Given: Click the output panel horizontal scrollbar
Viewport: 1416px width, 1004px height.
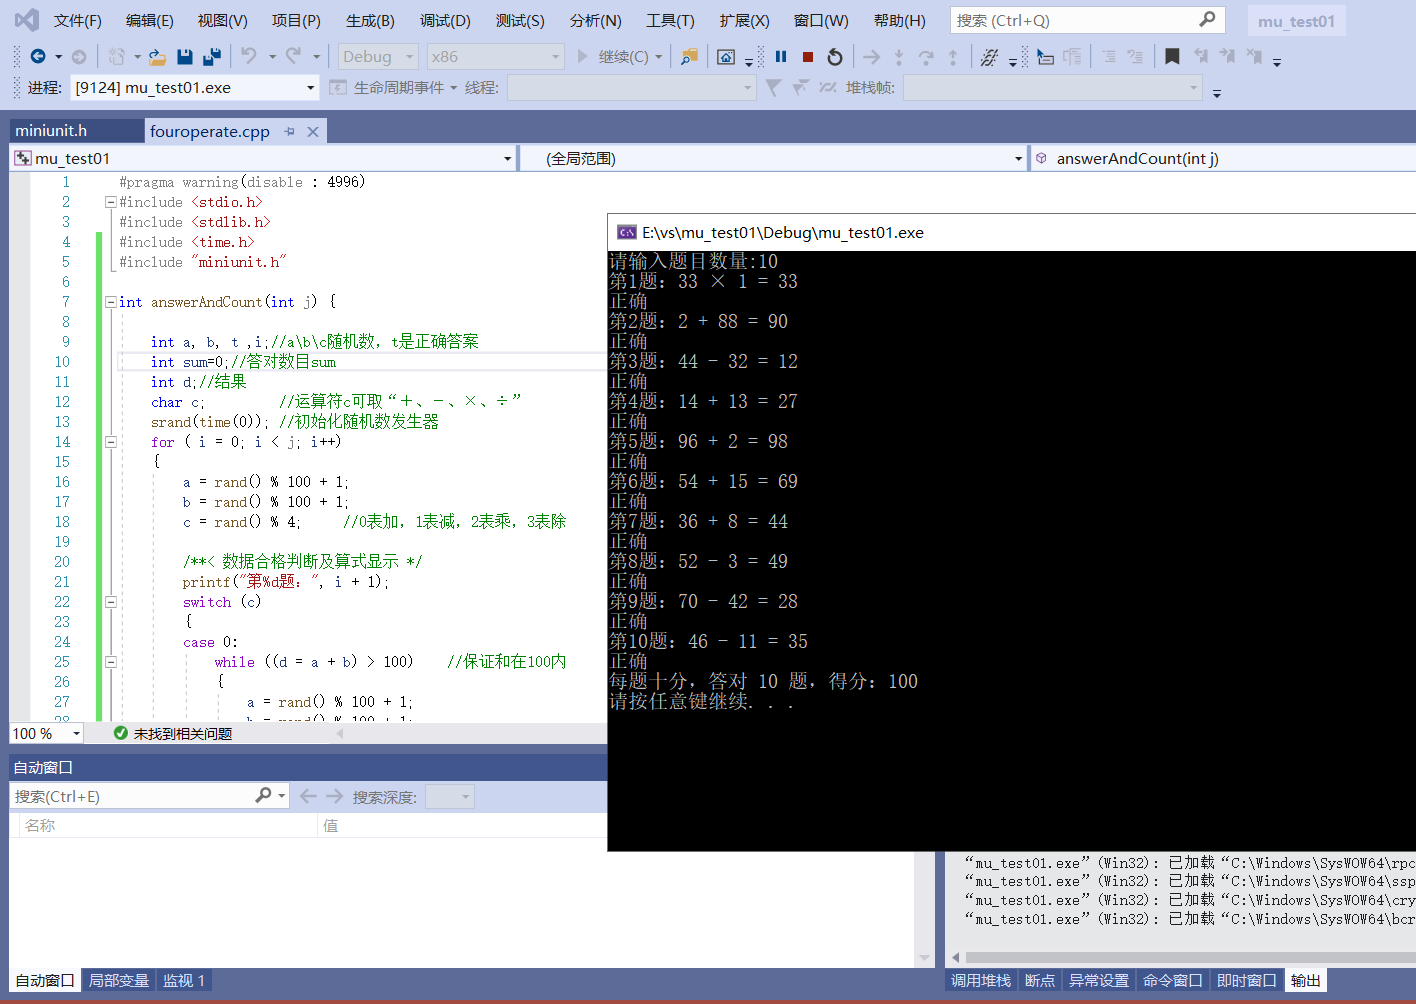Looking at the screenshot, I should (1180, 957).
